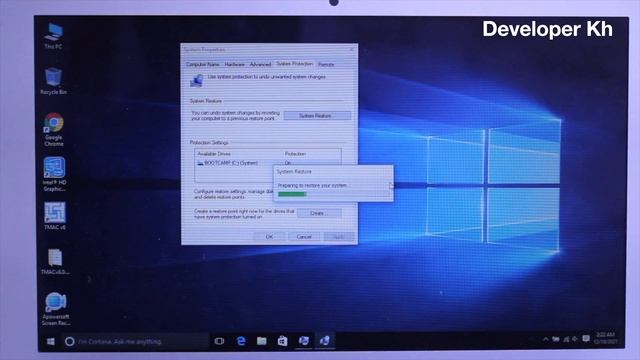Launch TMAC v6 desktop shortcut
Screen dimensions: 640x360
55,216
